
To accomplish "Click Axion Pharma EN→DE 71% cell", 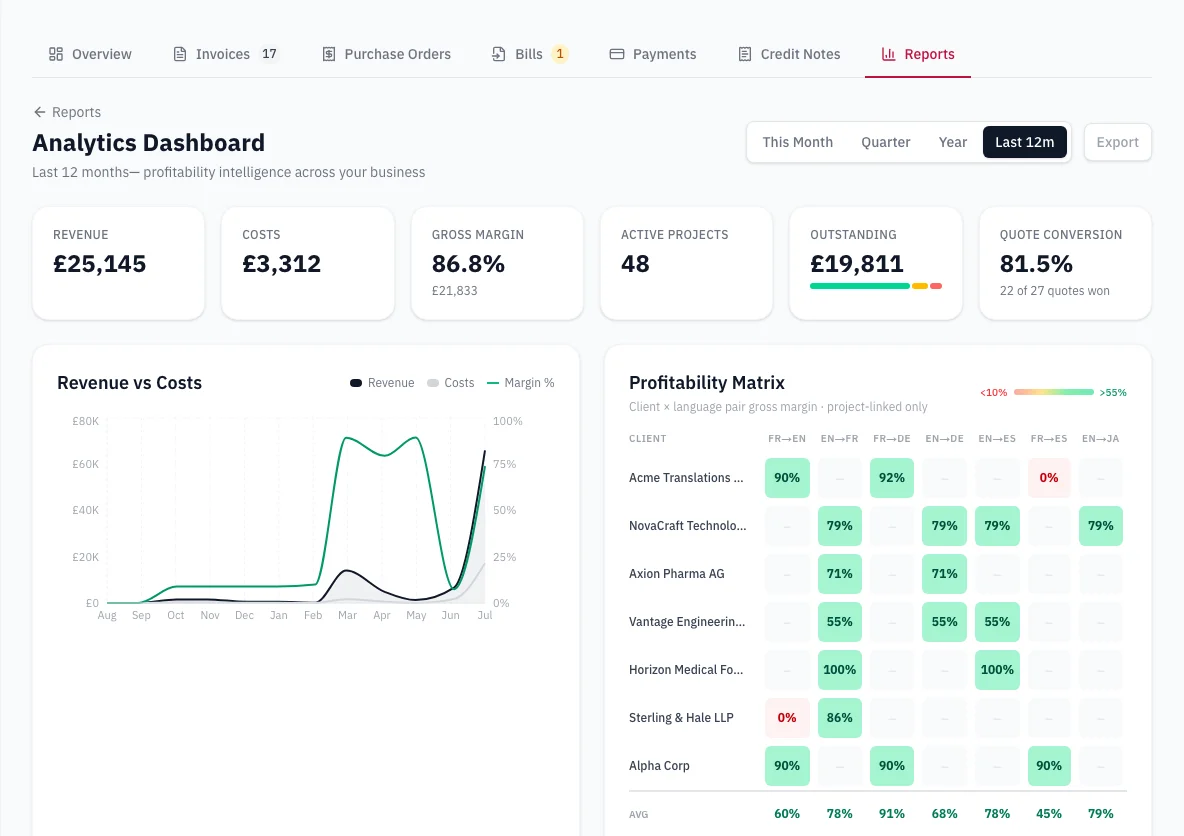I will click(945, 574).
